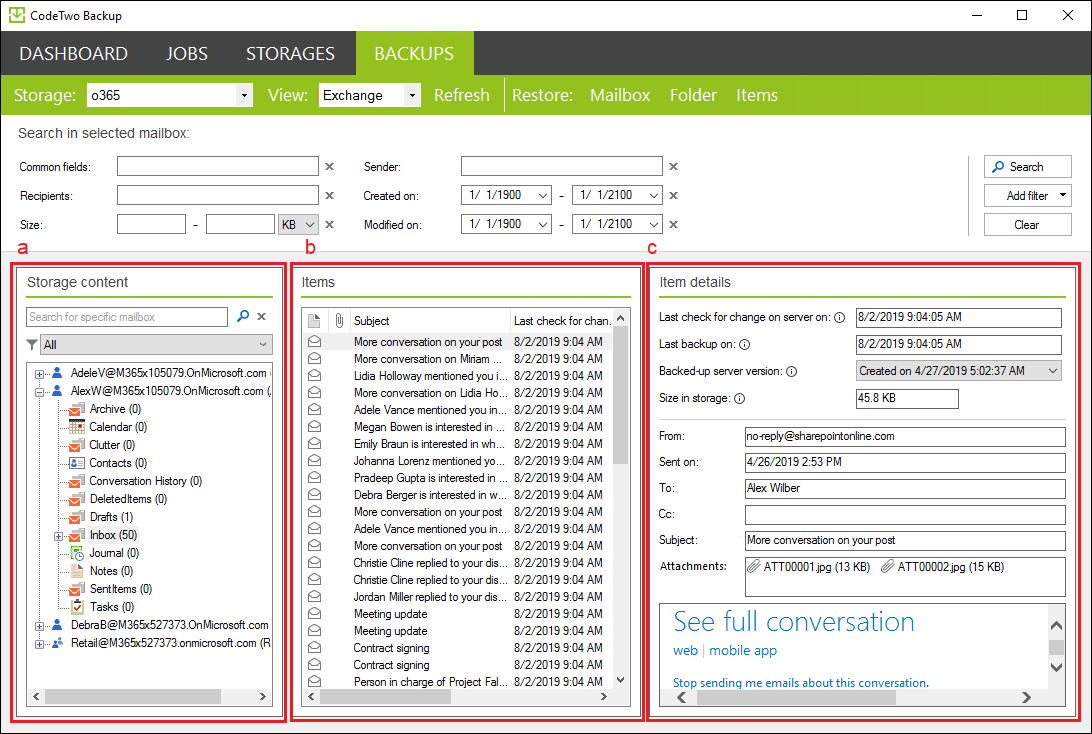1092x734 pixels.
Task: Select the DeletedItems (0) folder
Action: click(128, 499)
